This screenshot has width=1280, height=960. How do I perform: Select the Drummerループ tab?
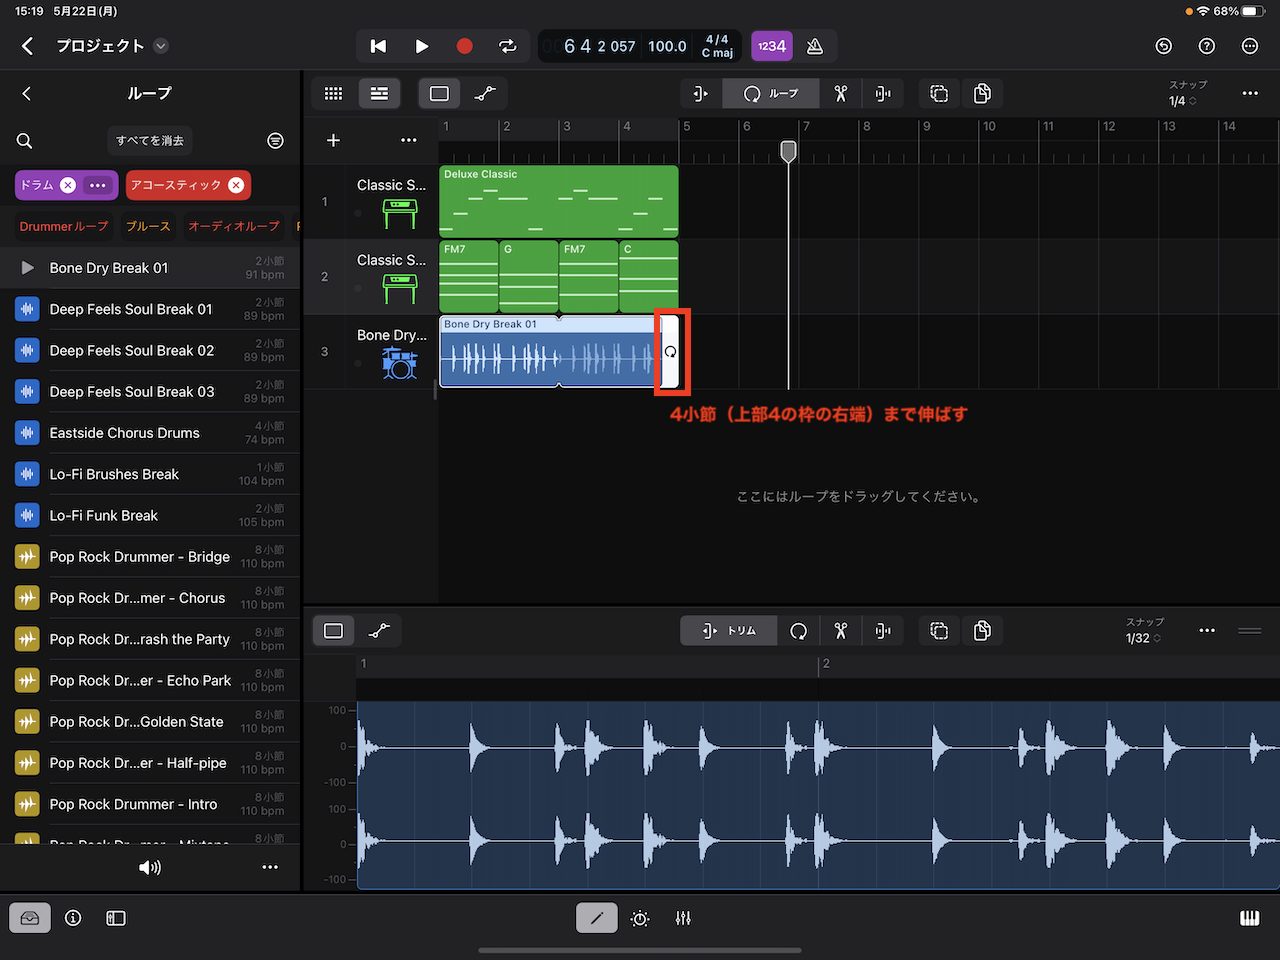[63, 227]
